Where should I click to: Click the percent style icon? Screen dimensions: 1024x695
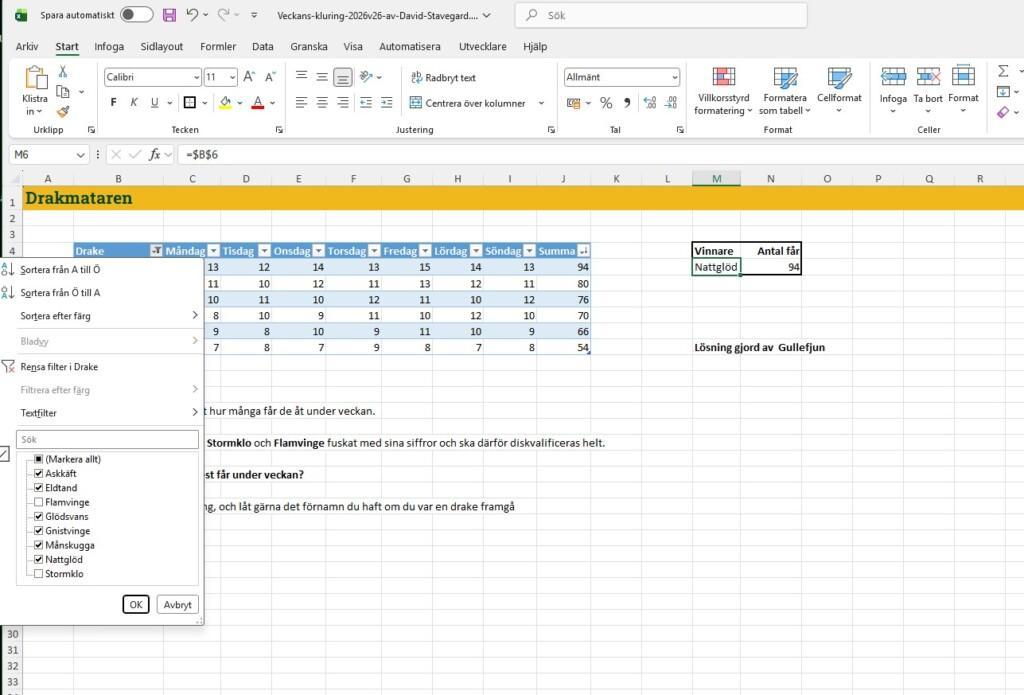tap(606, 103)
